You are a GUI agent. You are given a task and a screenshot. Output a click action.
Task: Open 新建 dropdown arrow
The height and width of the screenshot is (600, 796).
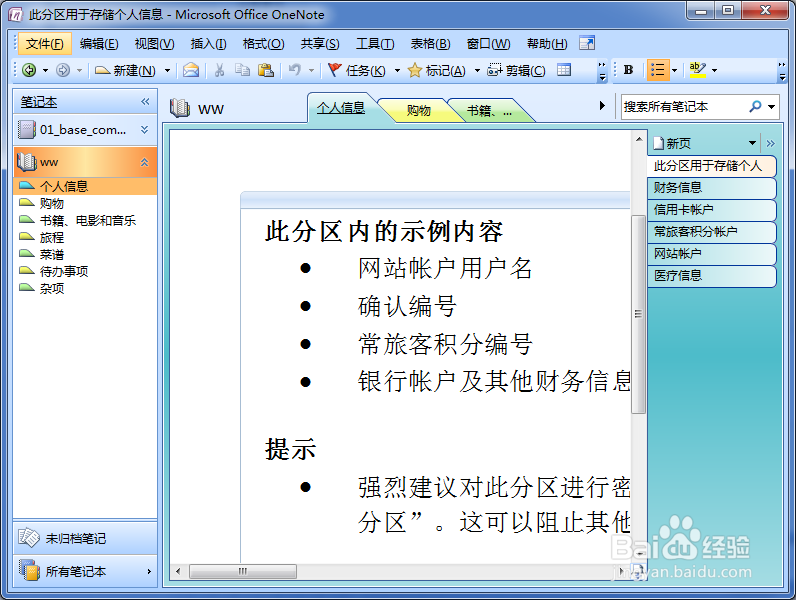[x=167, y=70]
